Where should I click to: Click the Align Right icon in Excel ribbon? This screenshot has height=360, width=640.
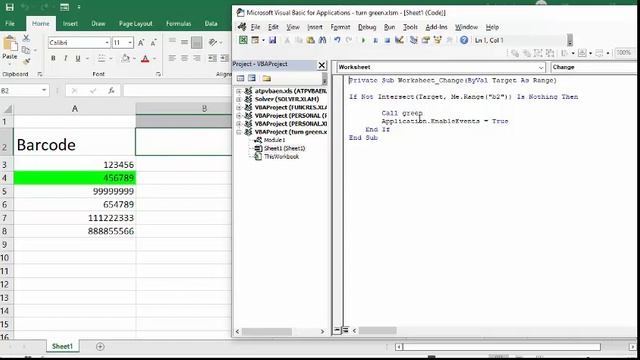197,58
